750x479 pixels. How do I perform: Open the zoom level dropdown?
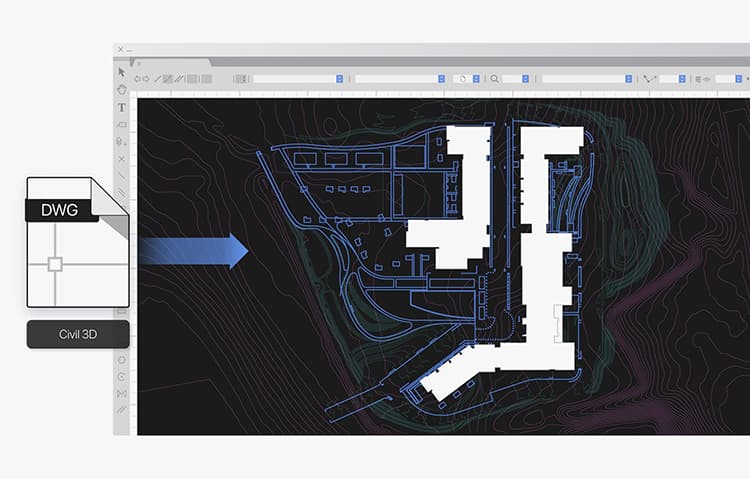[x=516, y=79]
